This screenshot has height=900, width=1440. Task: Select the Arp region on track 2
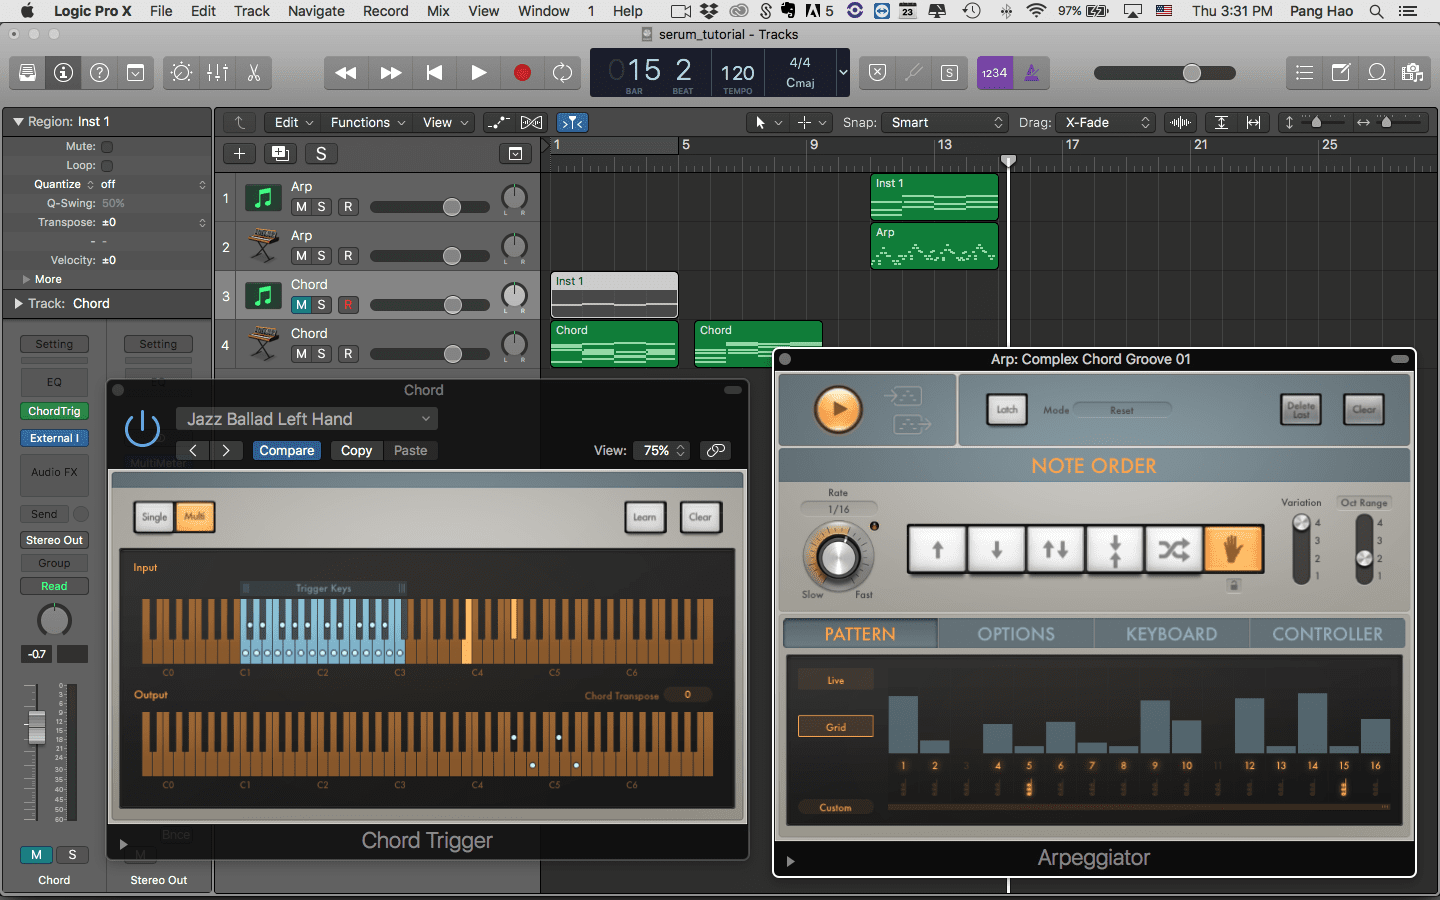pos(934,246)
